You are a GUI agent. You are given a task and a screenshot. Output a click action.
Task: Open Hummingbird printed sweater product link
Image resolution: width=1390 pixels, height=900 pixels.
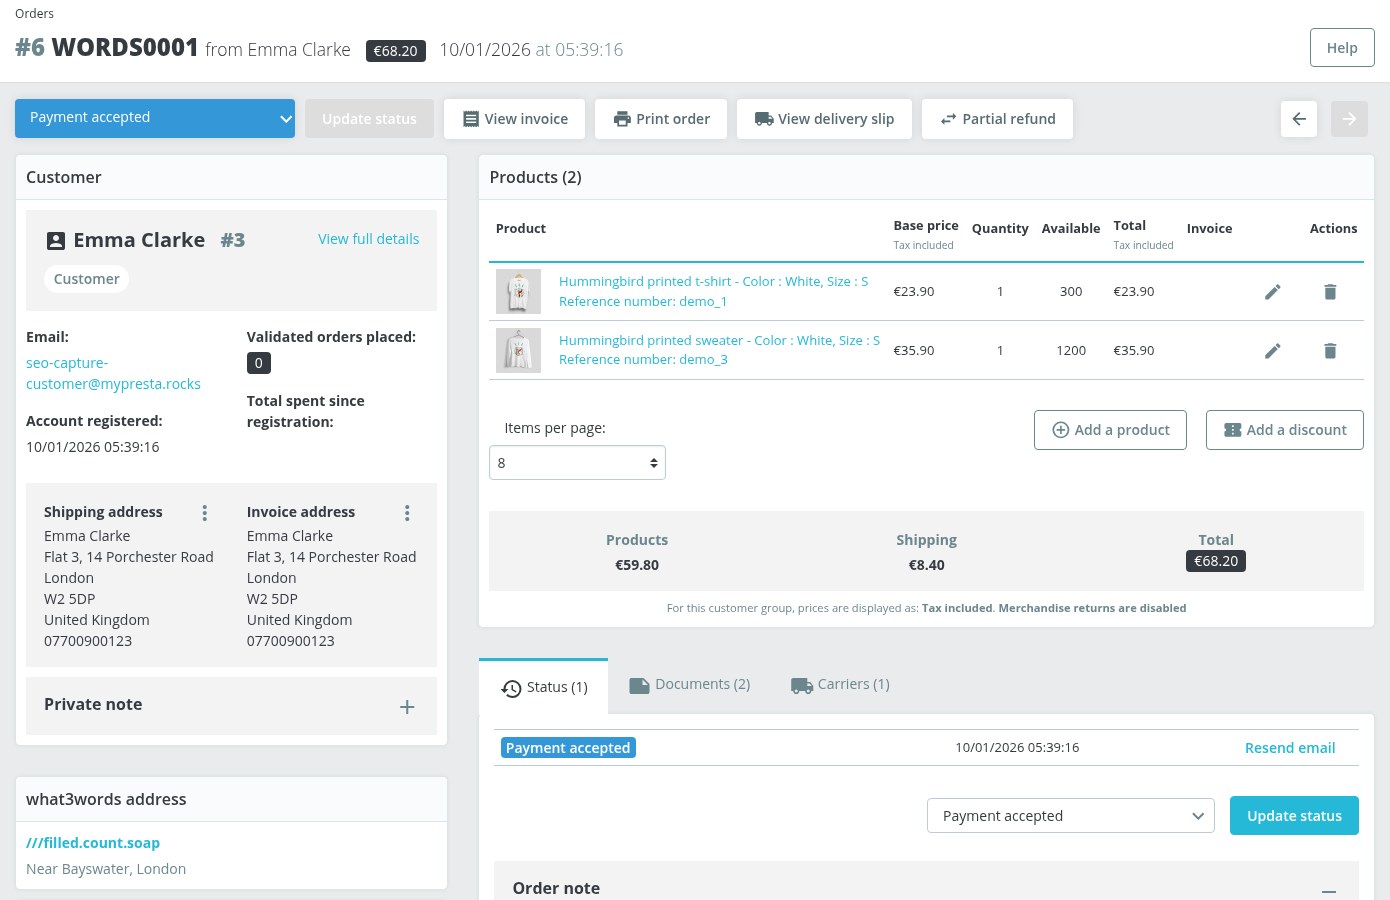tap(719, 350)
